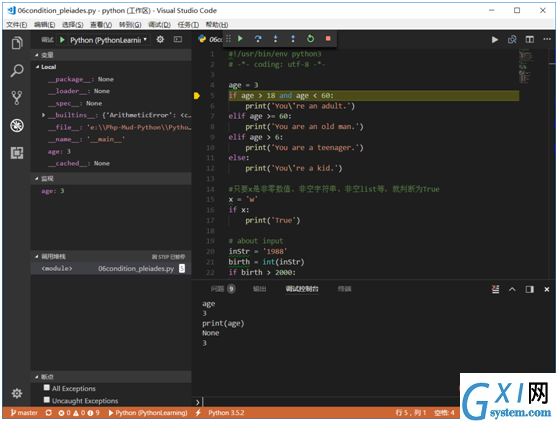Viewport: 558px width, 421px height.
Task: Open the Python debug configuration dropdown
Action: (109, 40)
